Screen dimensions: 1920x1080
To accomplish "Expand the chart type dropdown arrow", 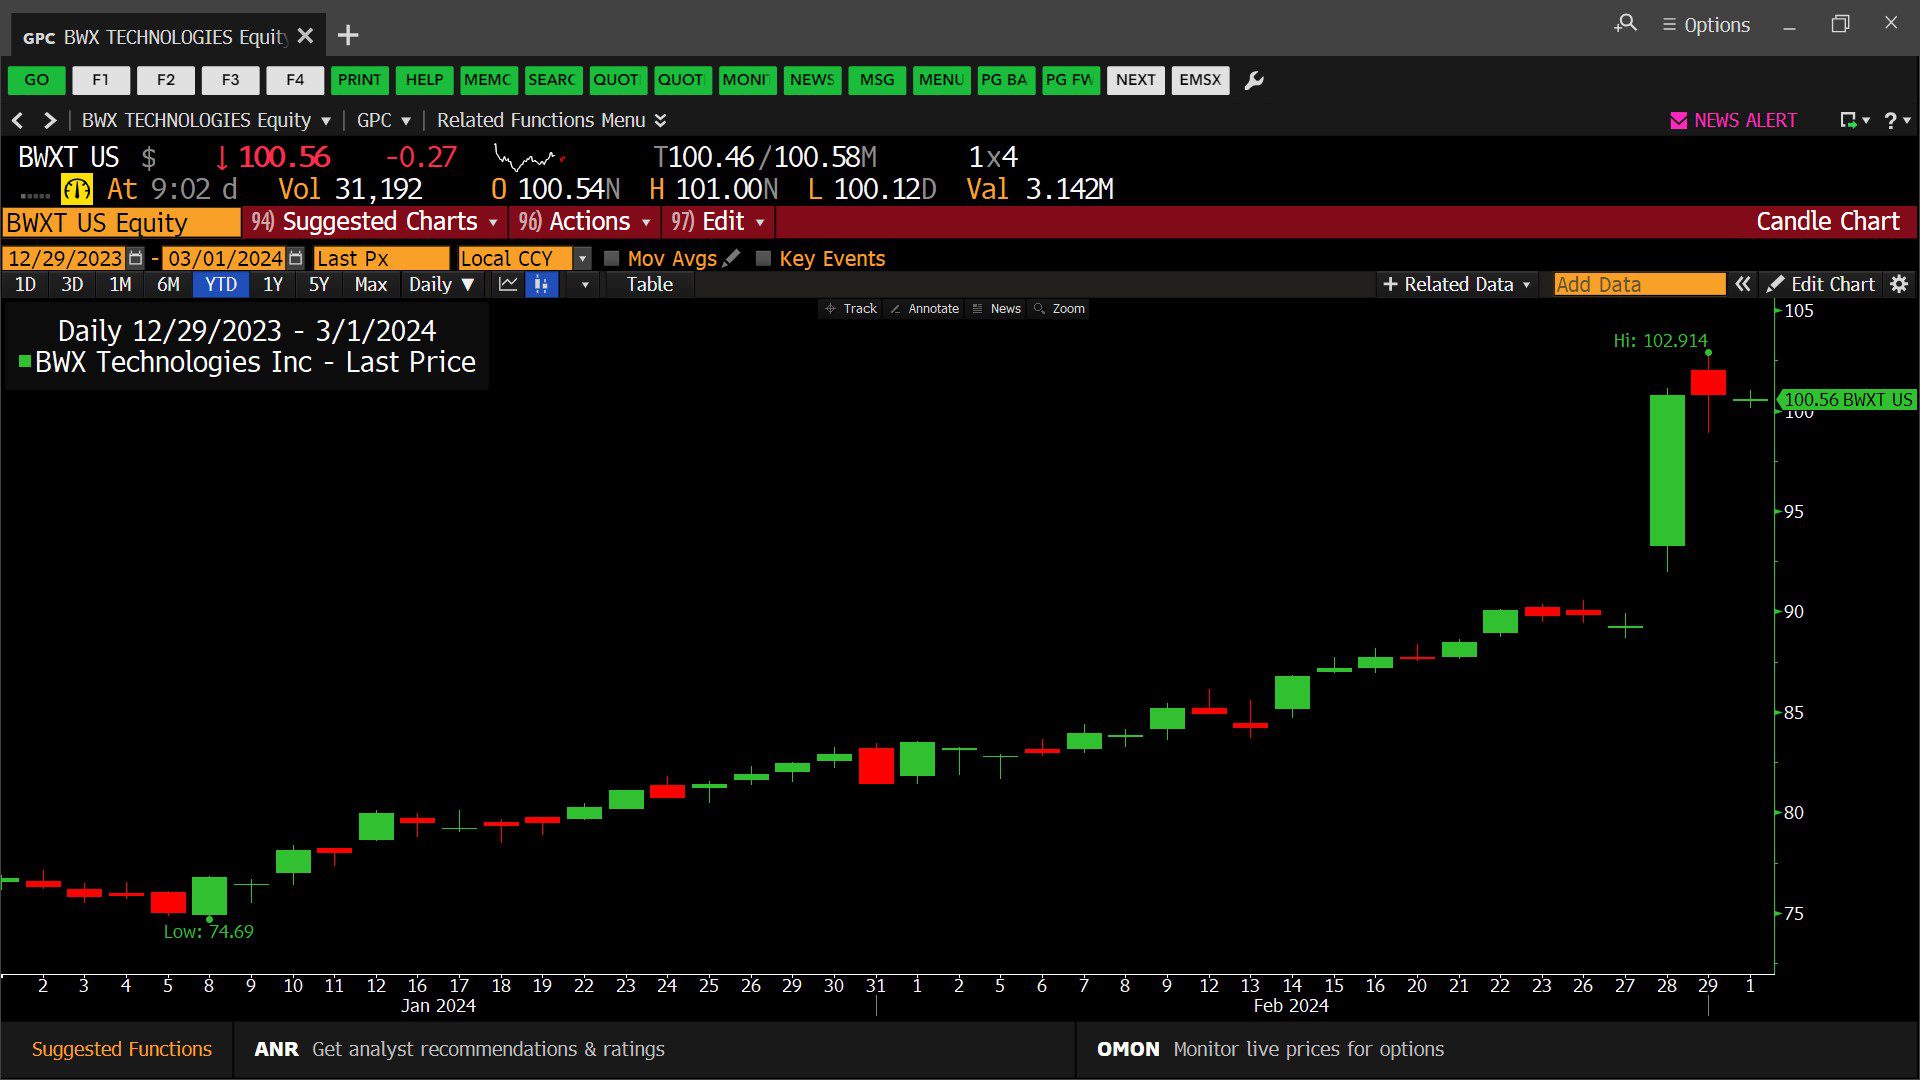I will click(585, 285).
